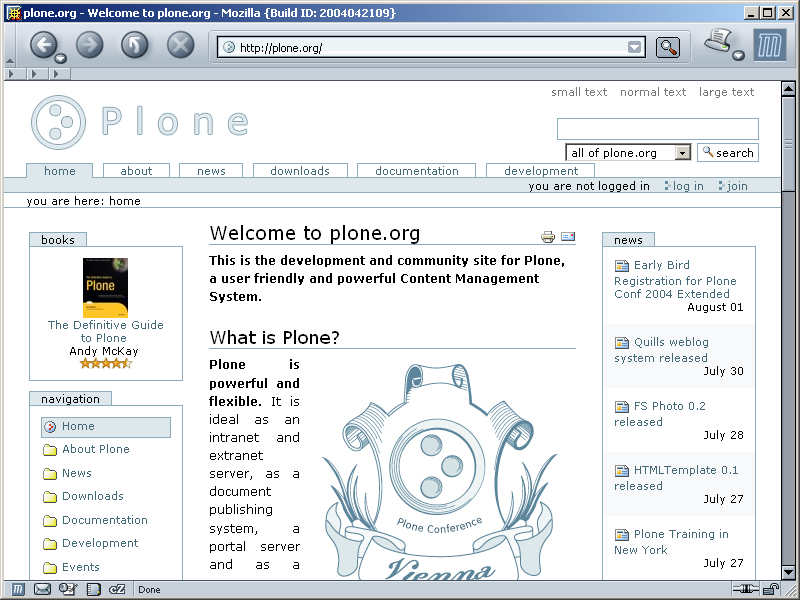This screenshot has height=600, width=800.
Task: Select the news tab
Action: (x=211, y=171)
